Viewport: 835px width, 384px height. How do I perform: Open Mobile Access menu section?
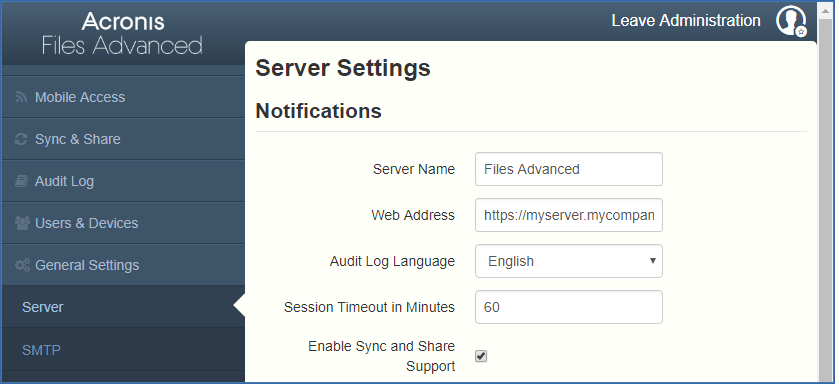pyautogui.click(x=123, y=97)
